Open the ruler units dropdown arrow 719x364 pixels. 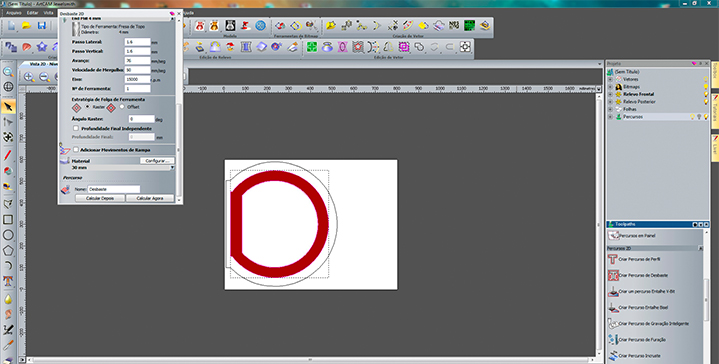pos(598,88)
